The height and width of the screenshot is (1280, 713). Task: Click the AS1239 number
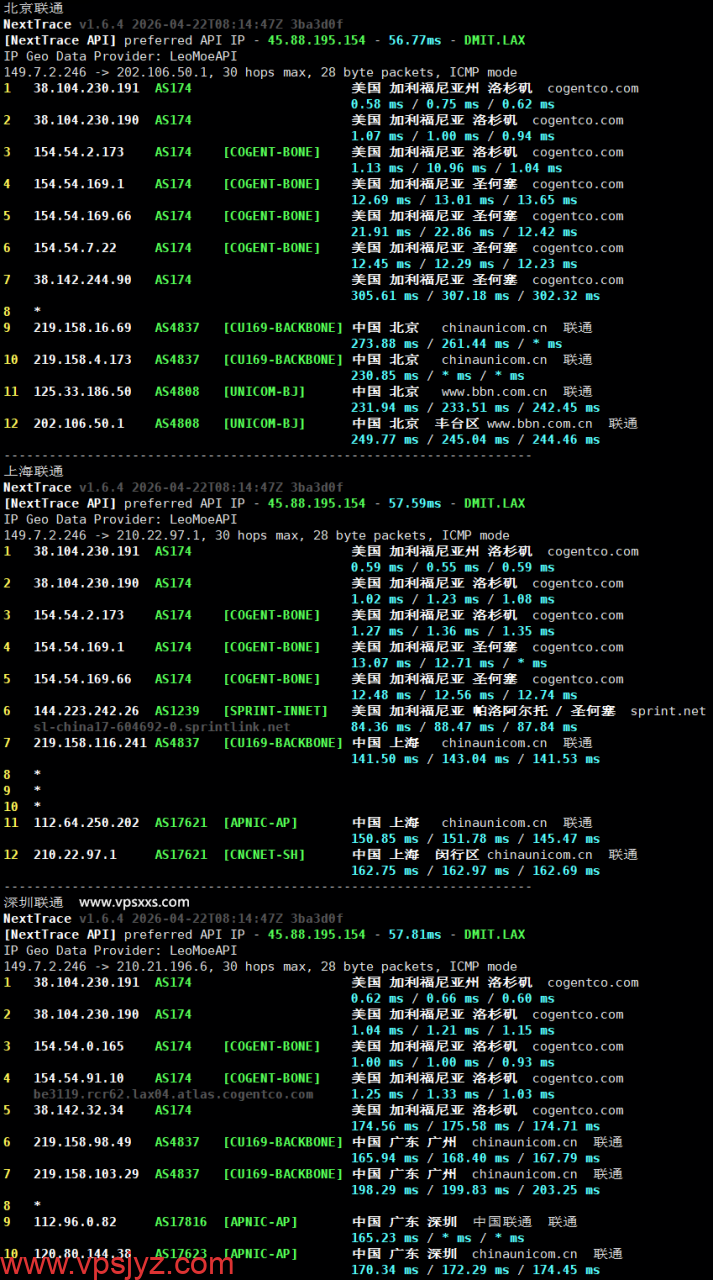coord(177,711)
